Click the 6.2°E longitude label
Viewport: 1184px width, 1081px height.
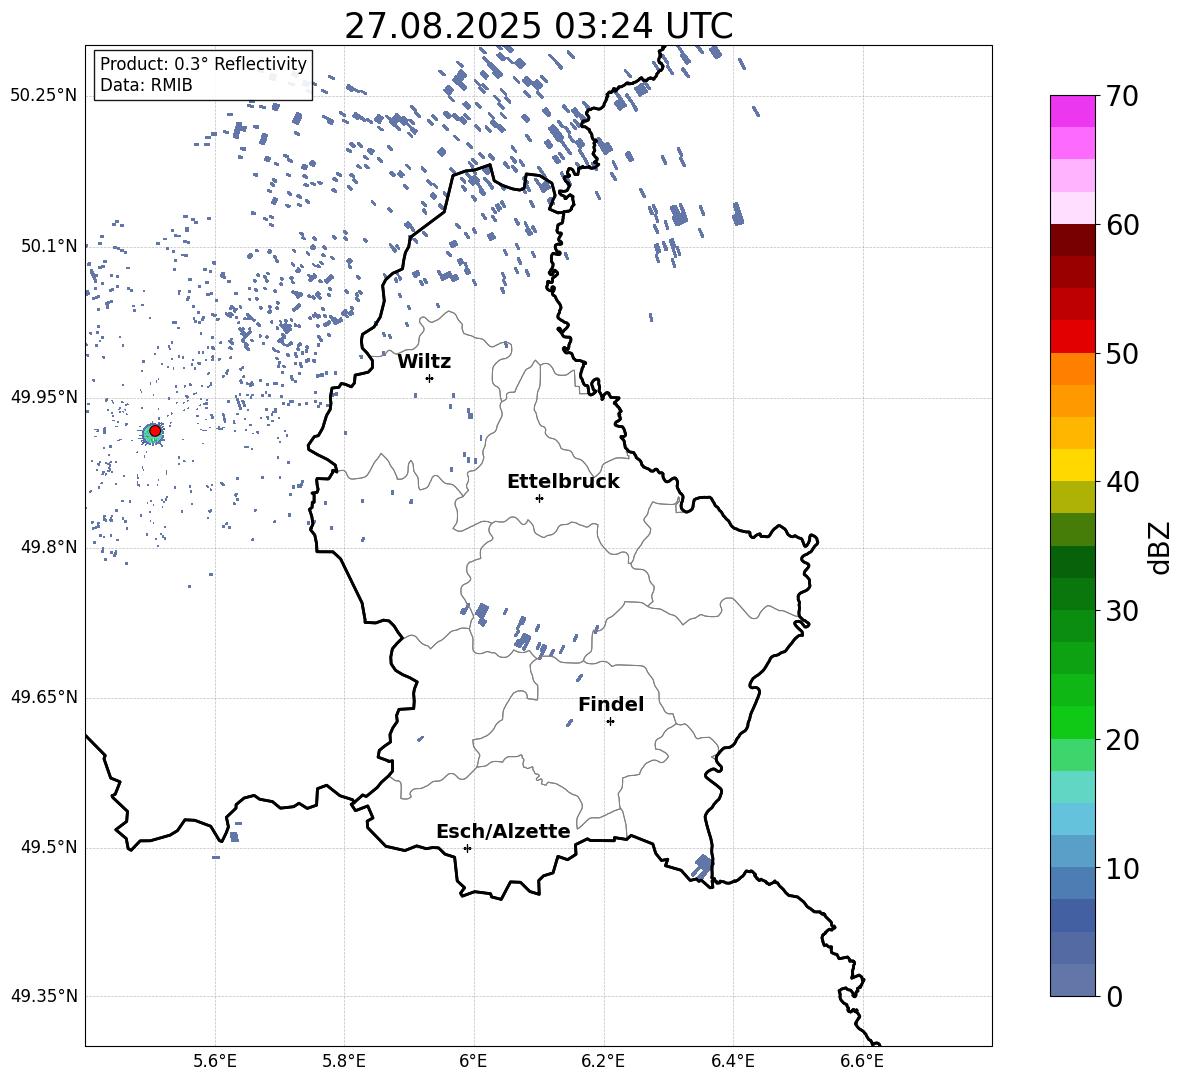point(603,1061)
